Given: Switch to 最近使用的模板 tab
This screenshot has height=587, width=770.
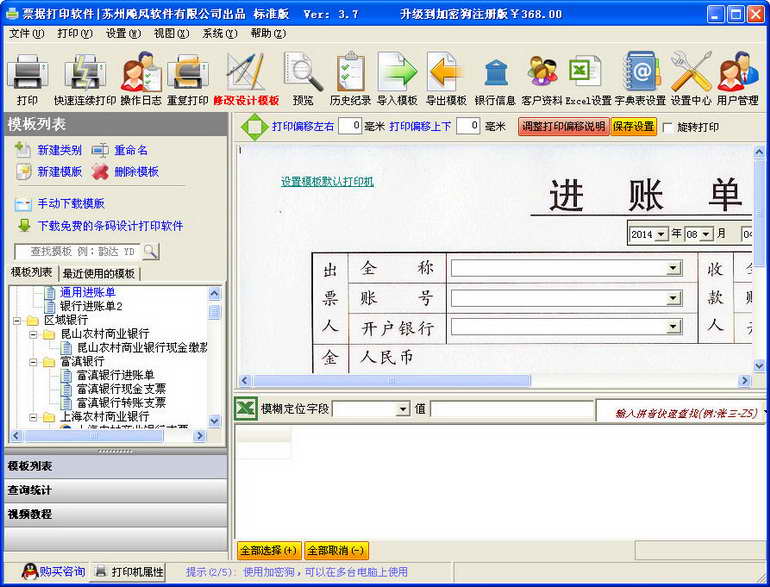Looking at the screenshot, I should 99,274.
